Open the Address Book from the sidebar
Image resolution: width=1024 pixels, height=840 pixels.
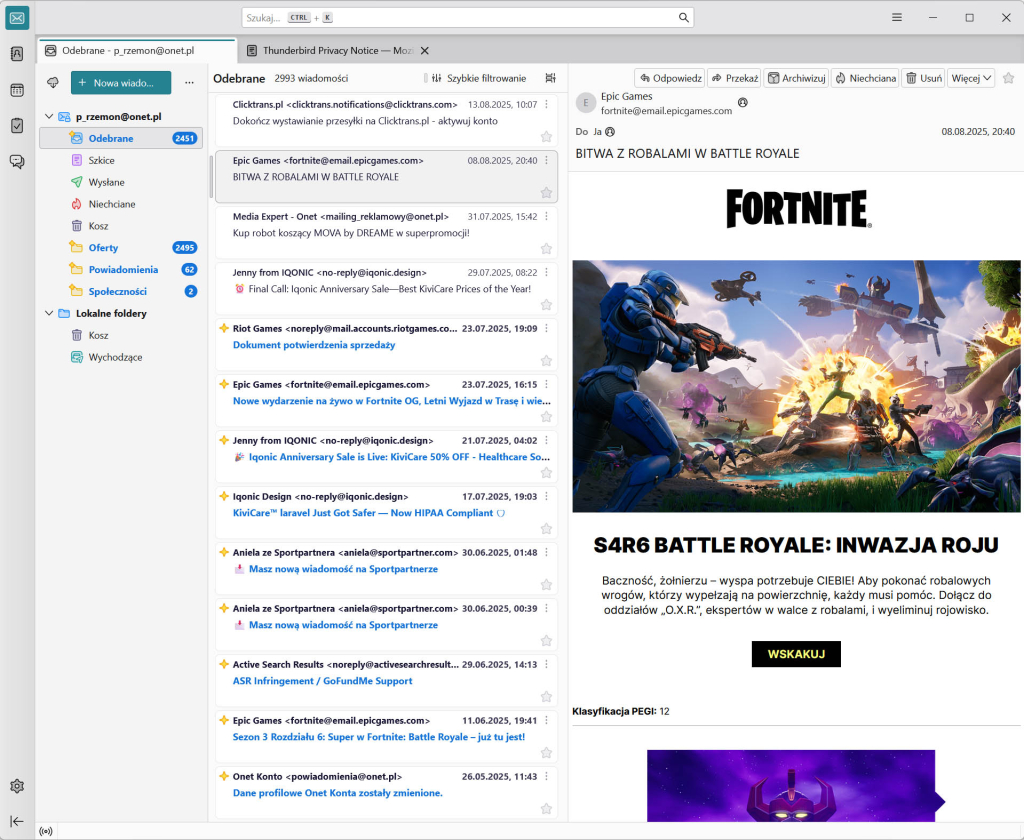coord(17,54)
